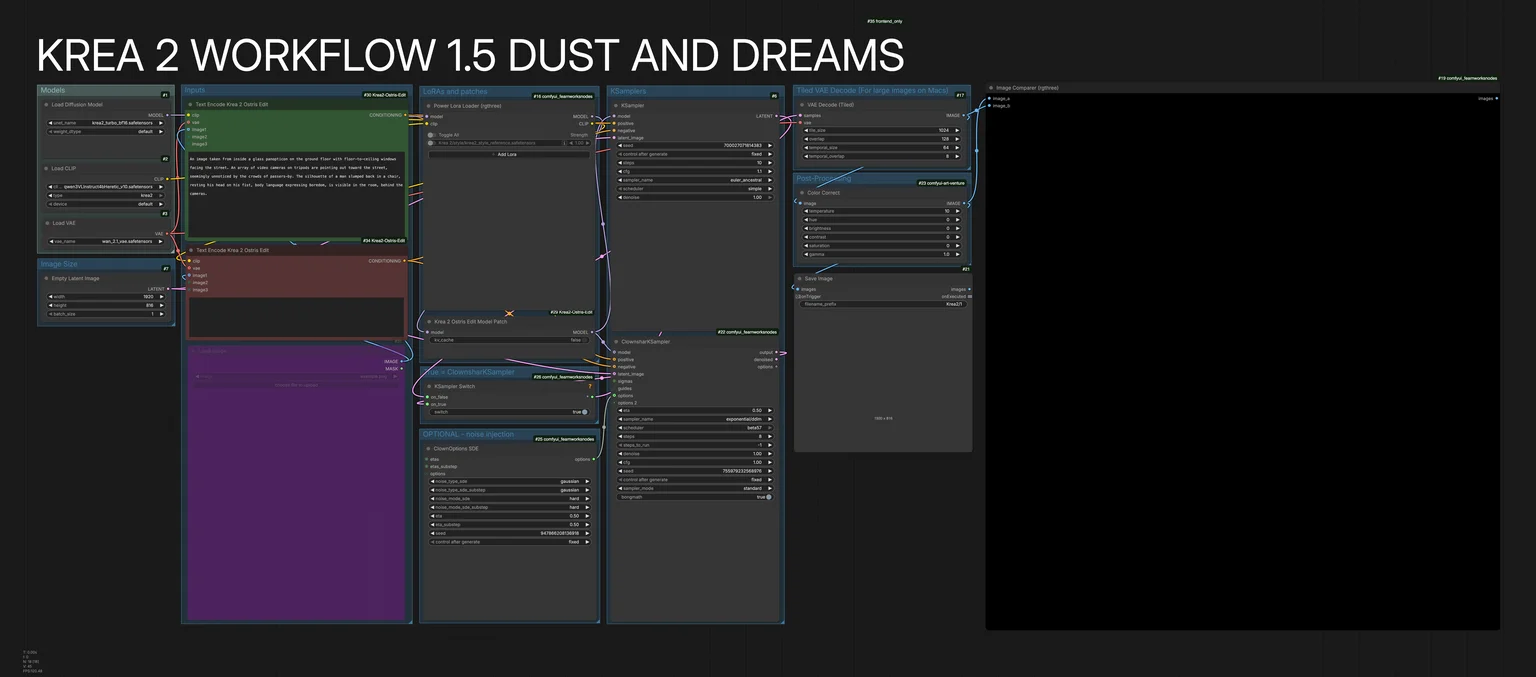Select the LoRAs and patches group title
The image size is (1536, 677).
[456, 91]
